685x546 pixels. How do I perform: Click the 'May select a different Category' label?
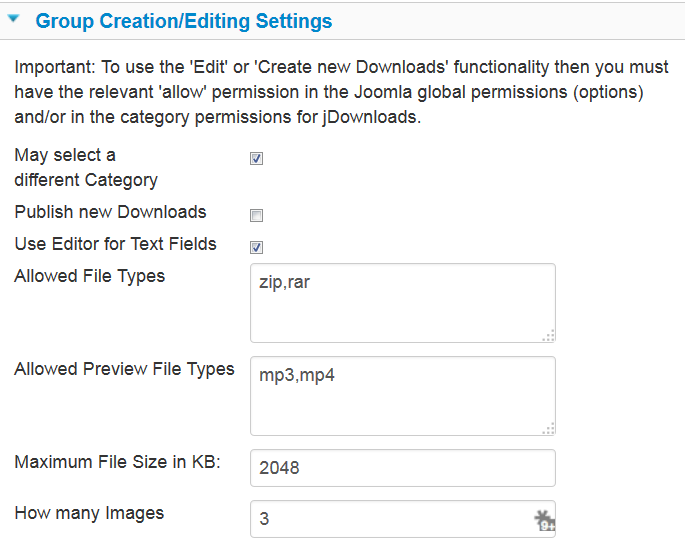point(86,167)
